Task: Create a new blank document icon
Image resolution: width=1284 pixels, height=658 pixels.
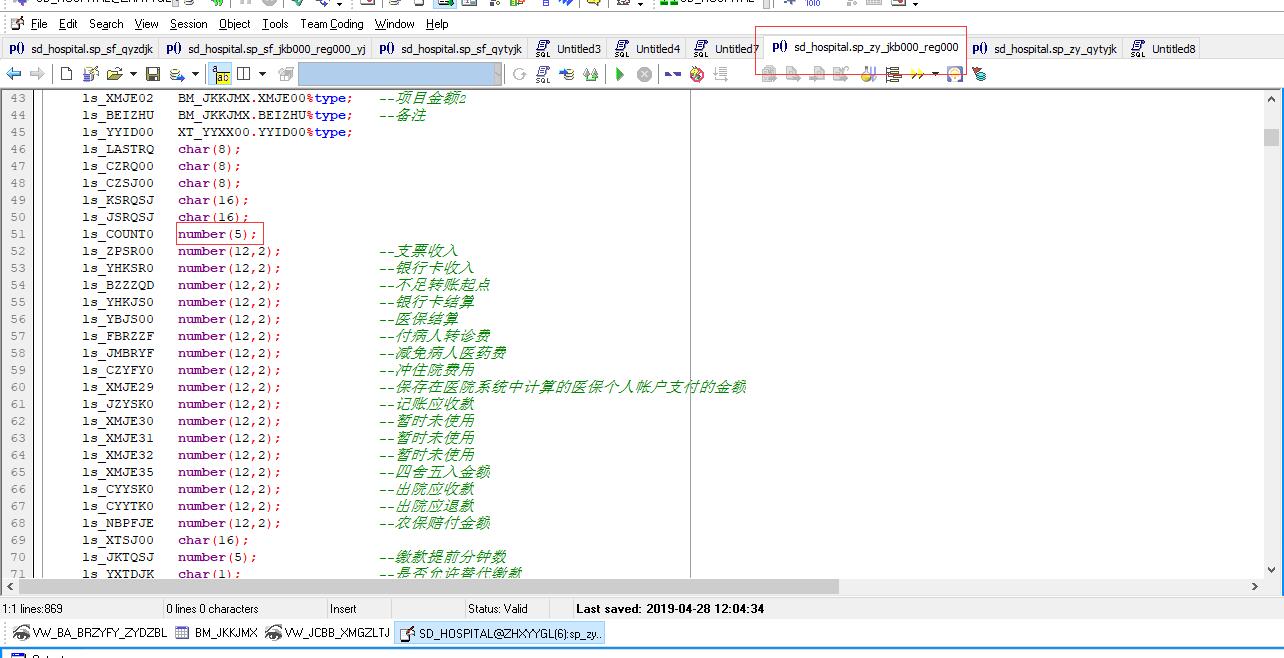Action: pos(66,74)
